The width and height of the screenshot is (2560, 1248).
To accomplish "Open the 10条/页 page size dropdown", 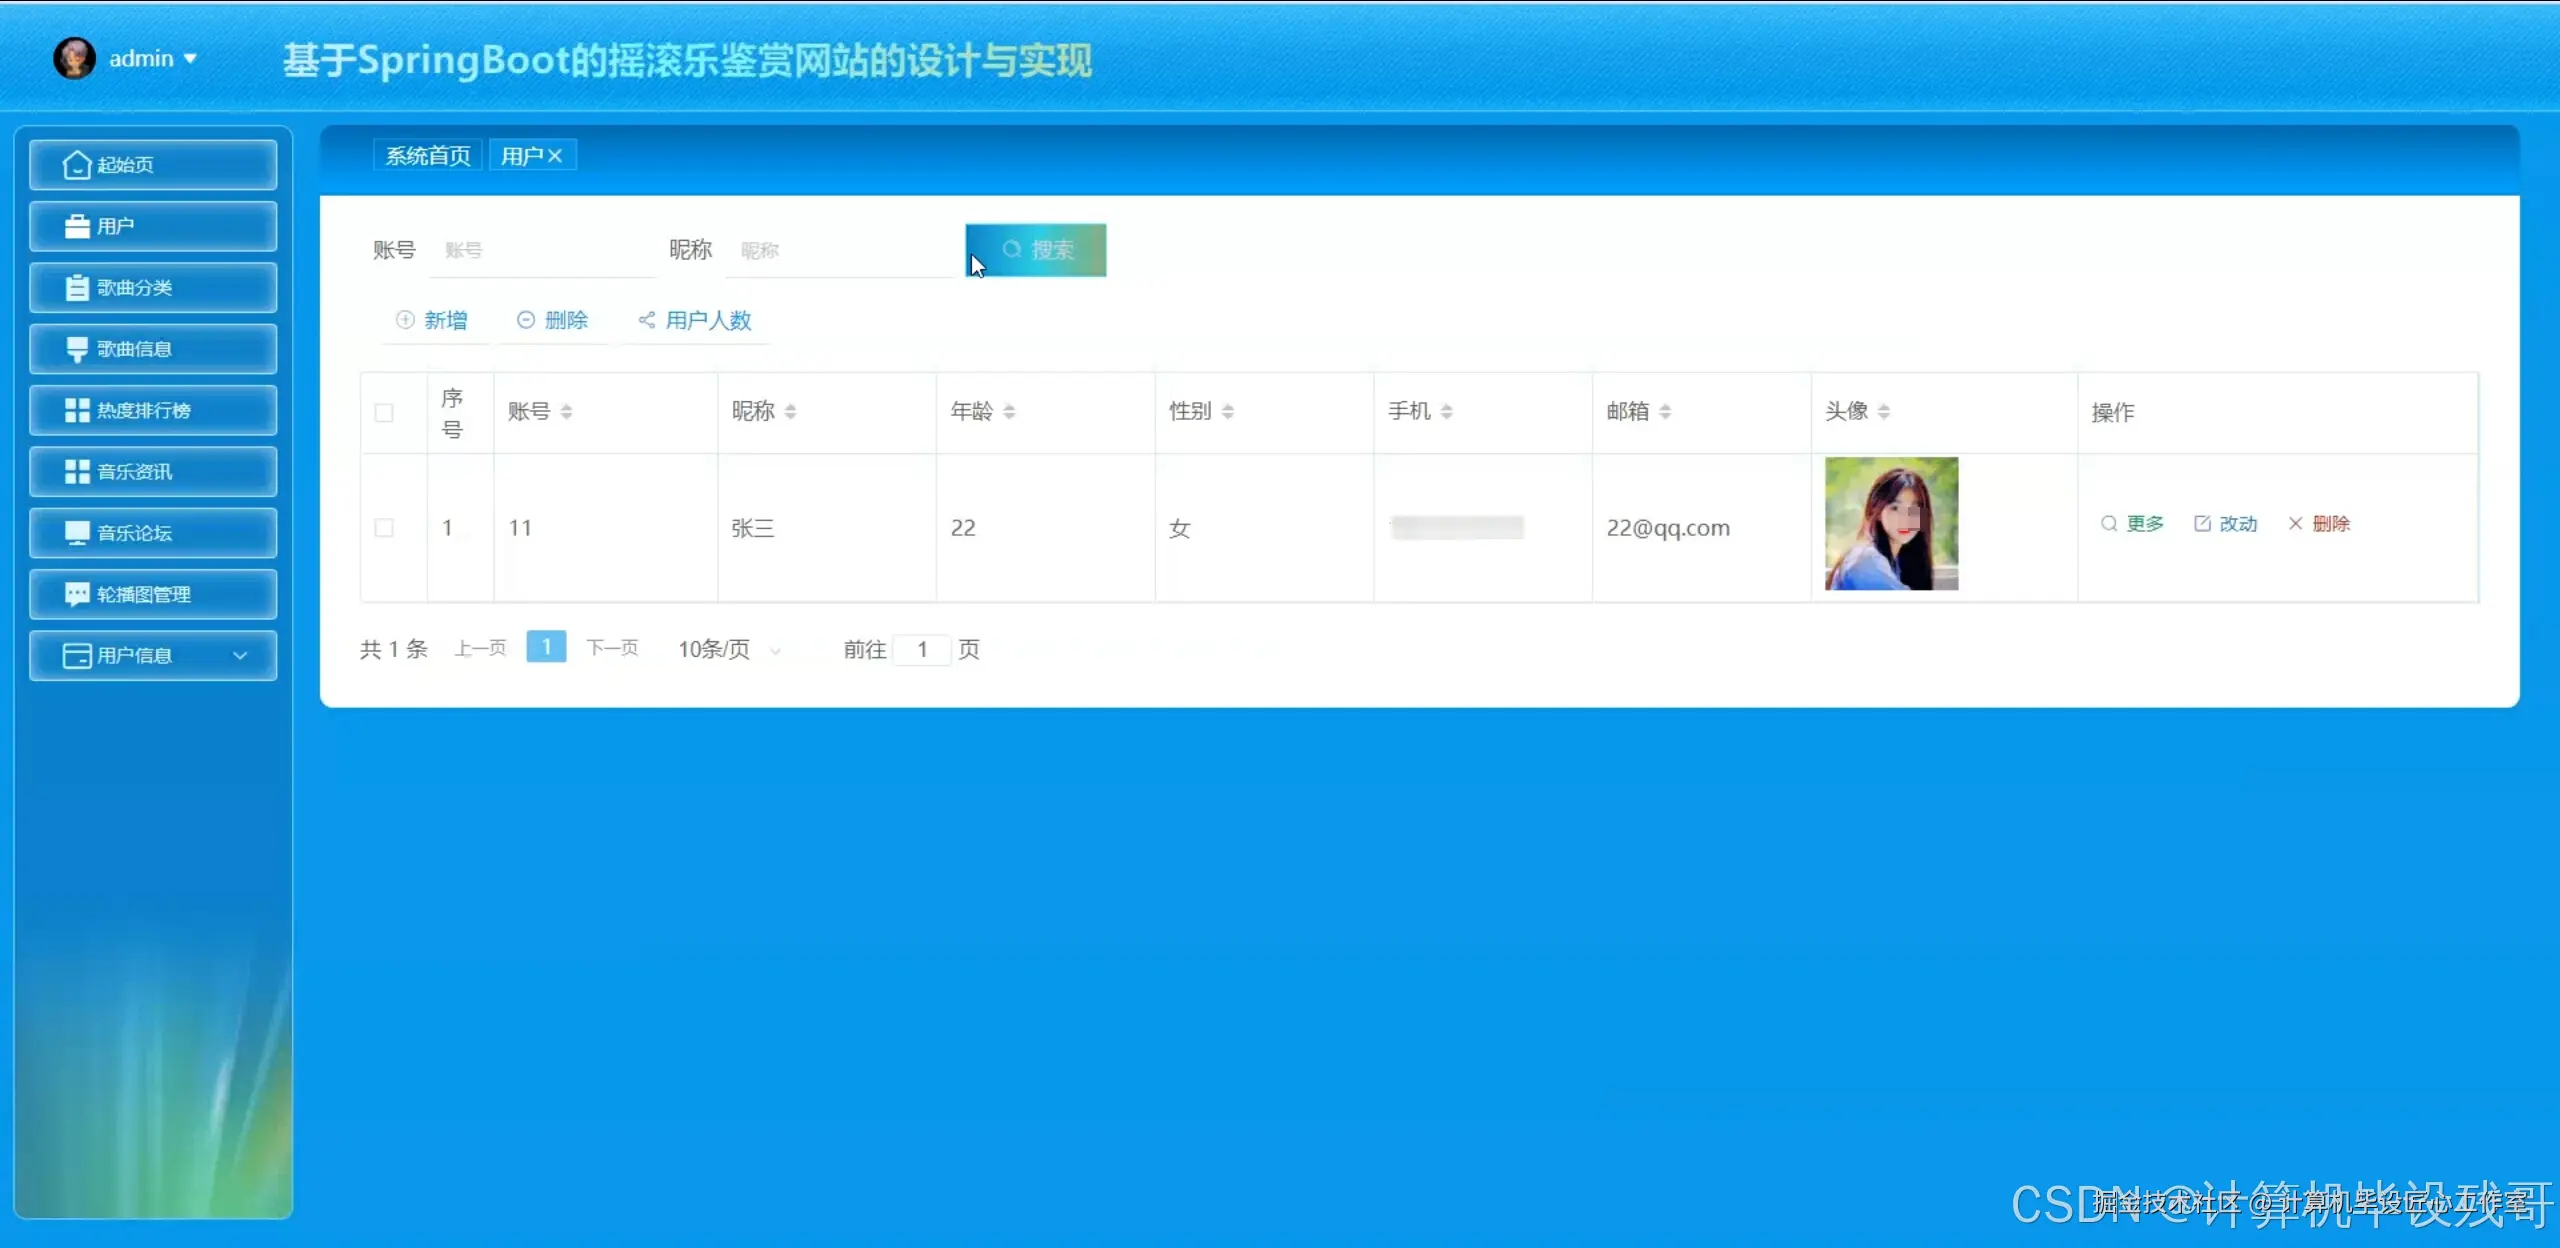I will pos(728,650).
